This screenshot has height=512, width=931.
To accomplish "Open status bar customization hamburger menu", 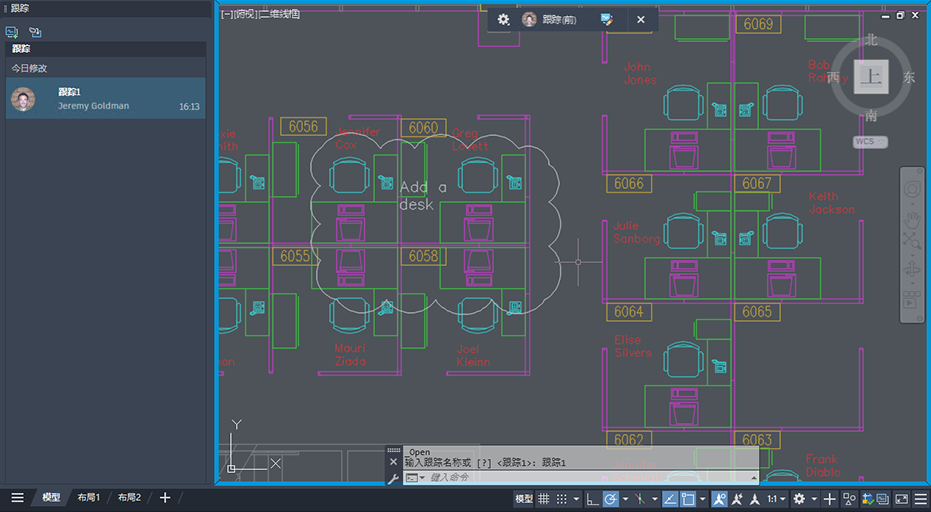I will pos(920,499).
